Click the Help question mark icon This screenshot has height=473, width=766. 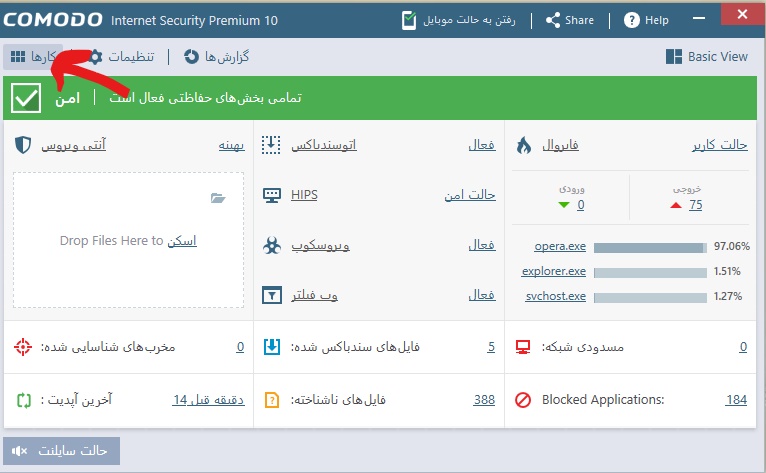[632, 21]
